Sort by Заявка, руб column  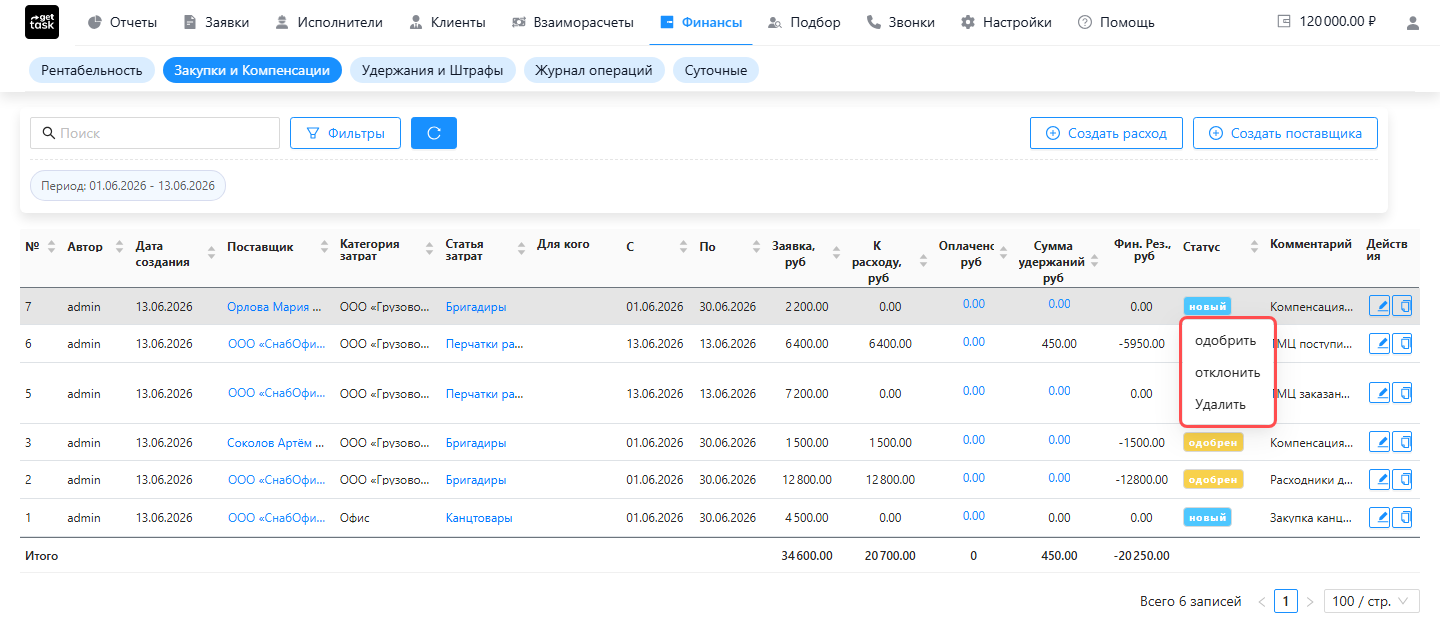pos(836,253)
